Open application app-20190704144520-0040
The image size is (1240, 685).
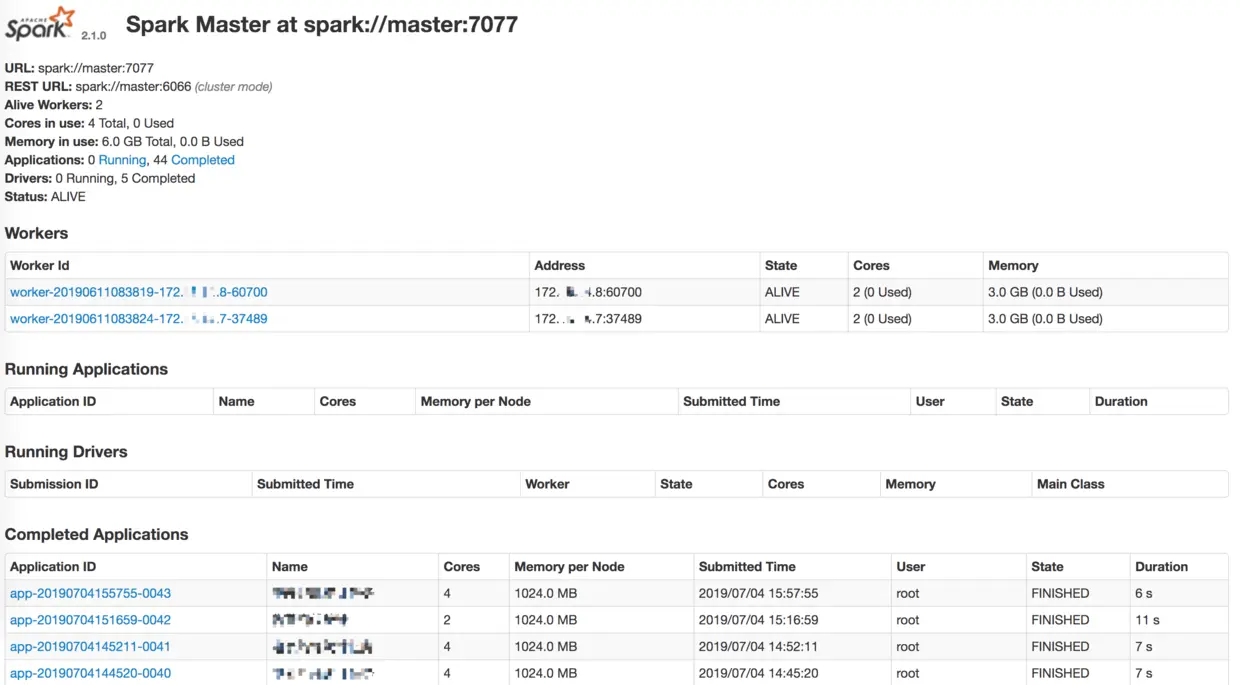pos(90,673)
